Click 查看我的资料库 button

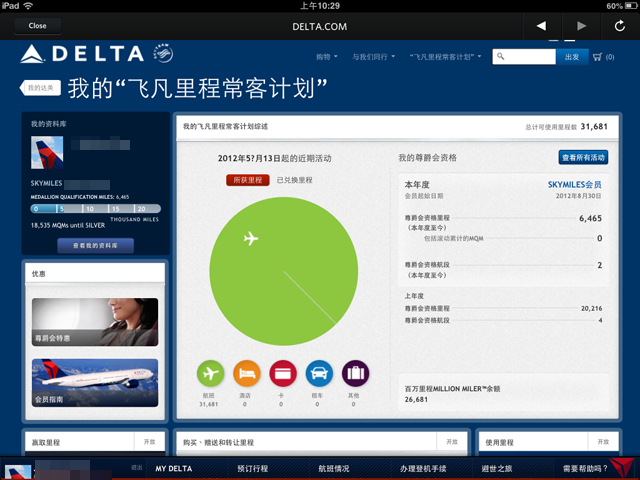point(95,246)
